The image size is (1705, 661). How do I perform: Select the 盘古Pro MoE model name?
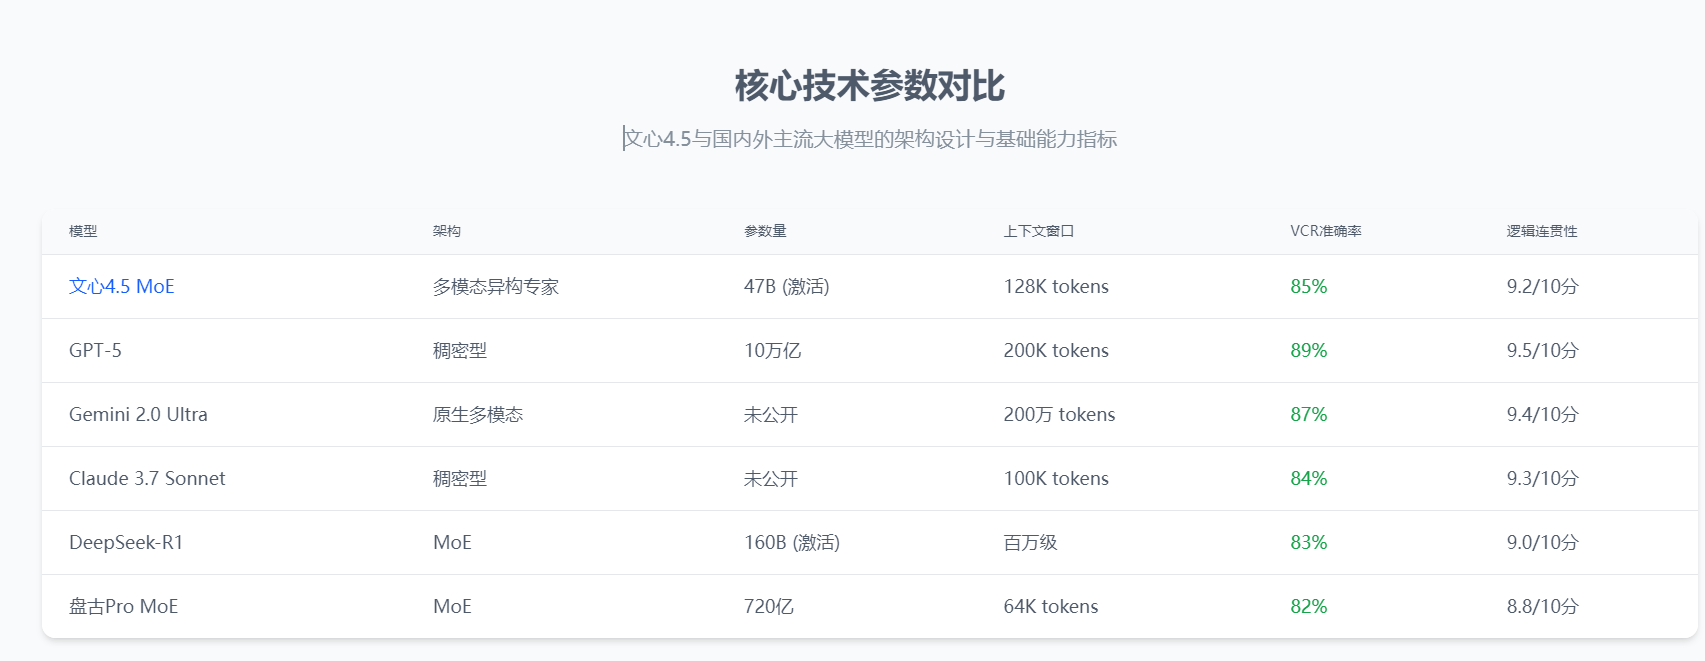point(124,606)
